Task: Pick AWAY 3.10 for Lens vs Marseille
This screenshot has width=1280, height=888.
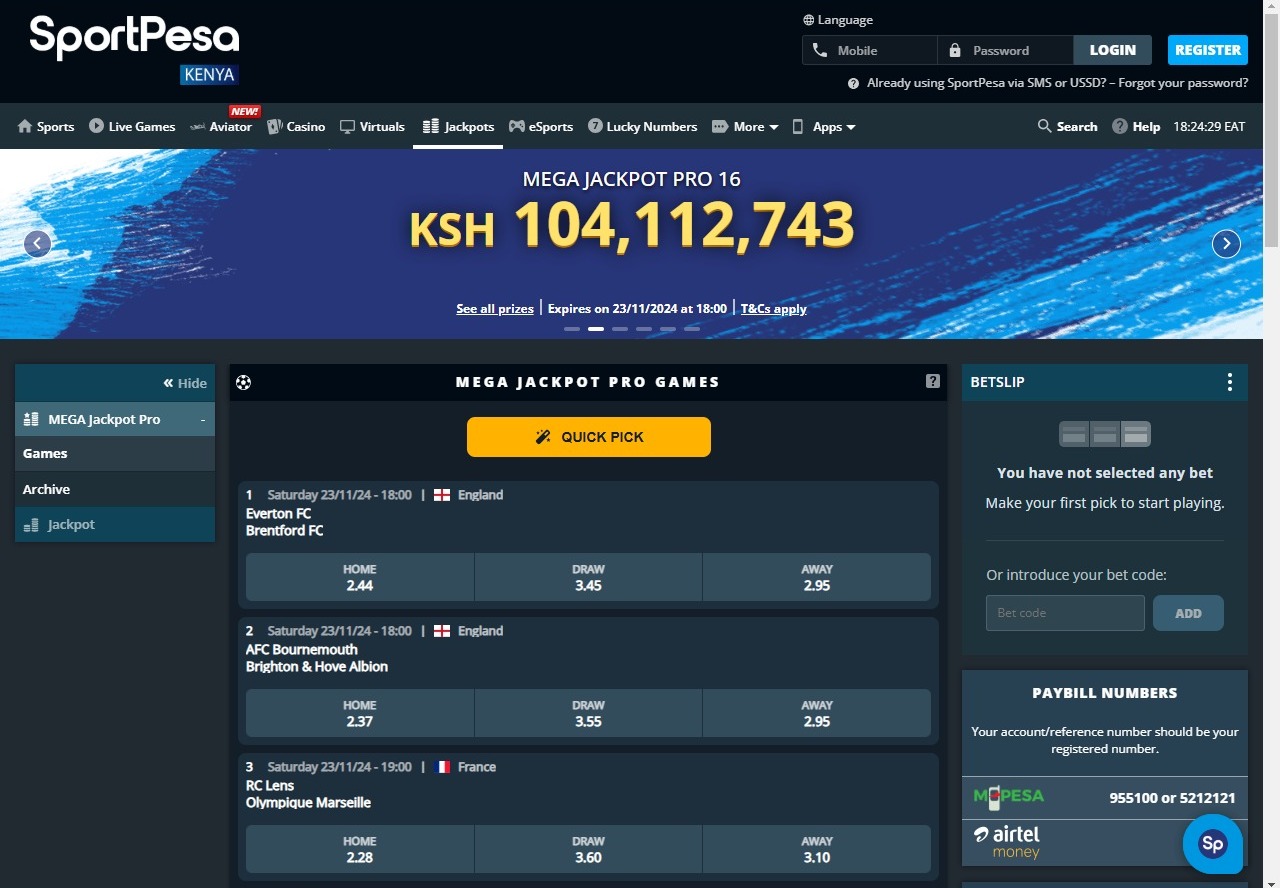Action: point(817,849)
